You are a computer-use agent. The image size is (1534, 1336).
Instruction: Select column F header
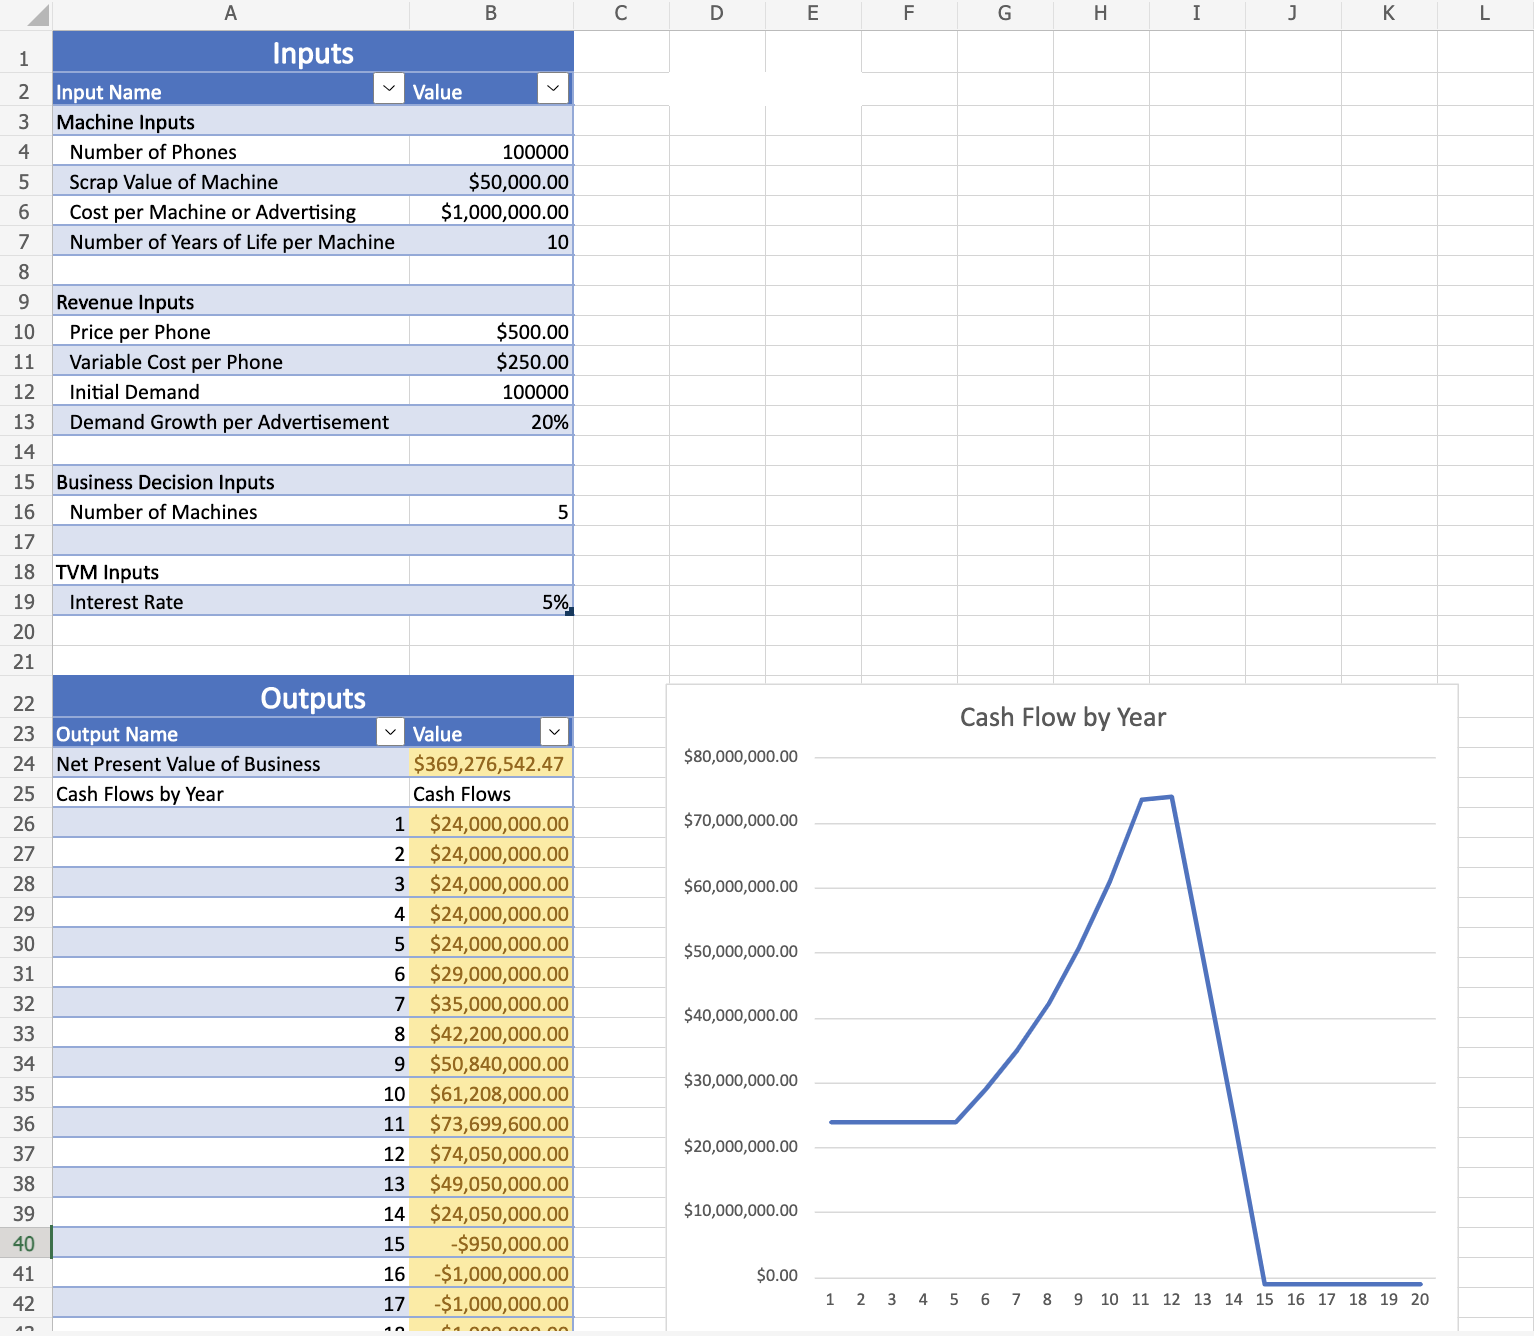pyautogui.click(x=909, y=14)
